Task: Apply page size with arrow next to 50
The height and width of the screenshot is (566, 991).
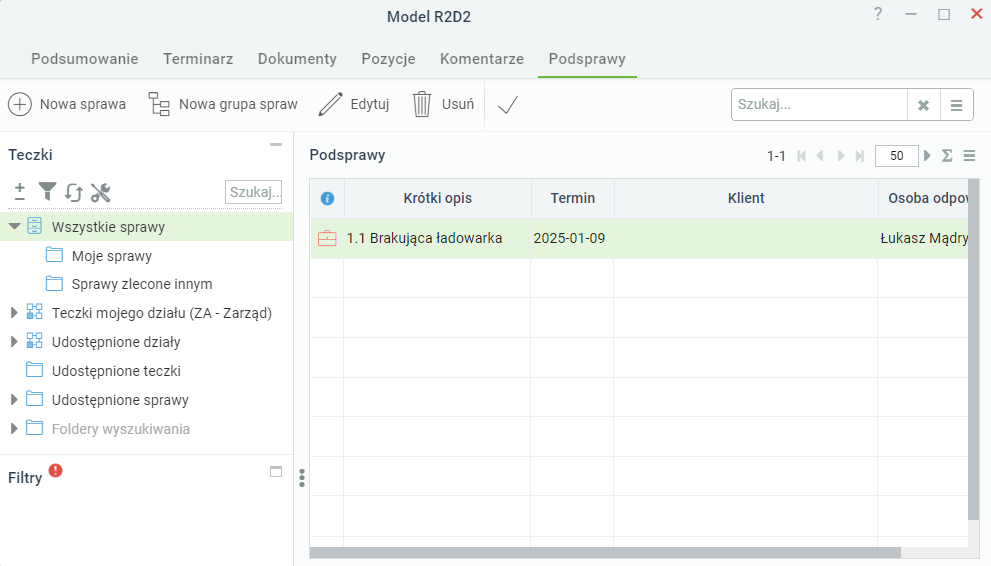Action: coord(927,155)
